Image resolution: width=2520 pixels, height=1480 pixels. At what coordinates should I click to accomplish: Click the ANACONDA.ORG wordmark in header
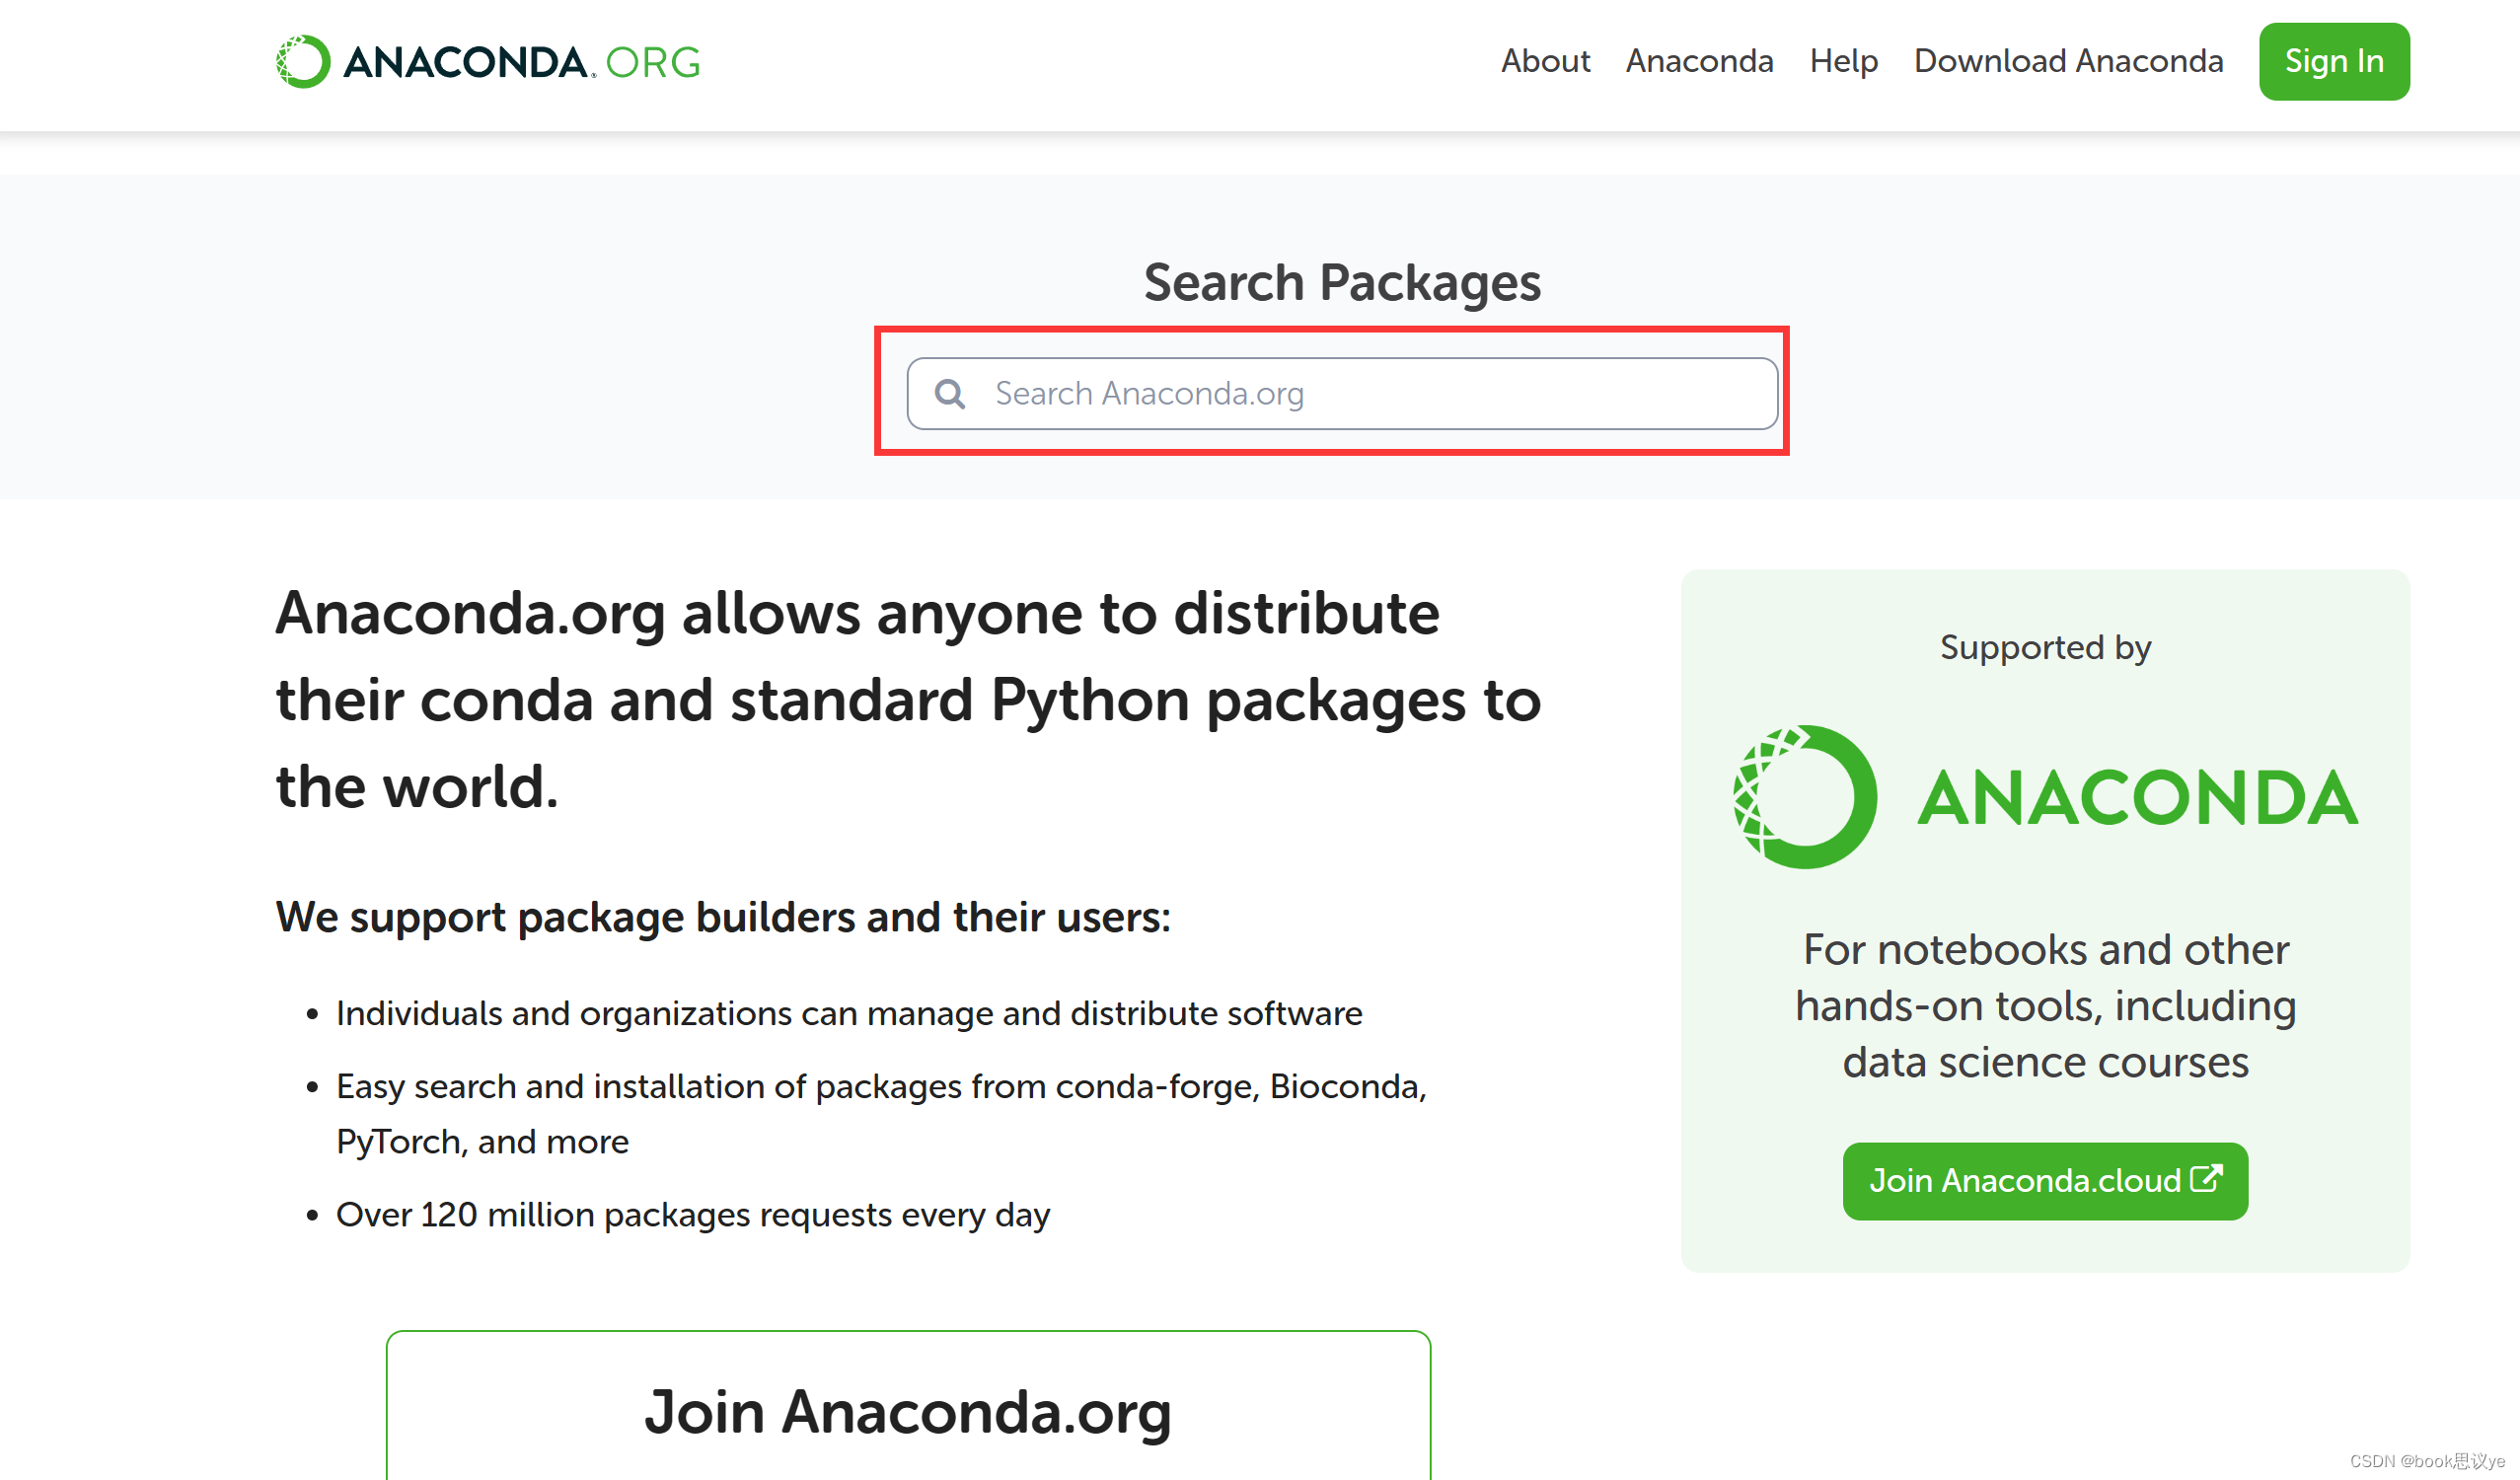[x=521, y=63]
